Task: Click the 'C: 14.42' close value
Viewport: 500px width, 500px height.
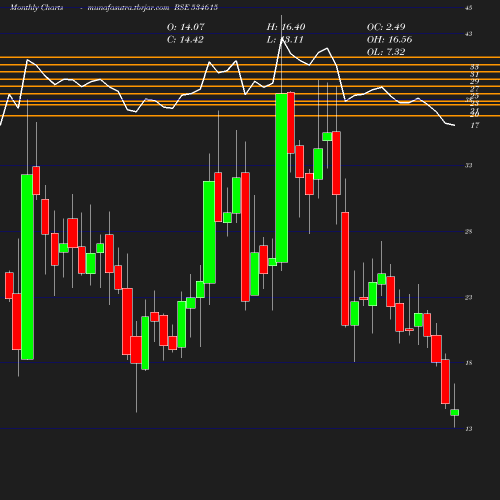Action: coord(185,40)
